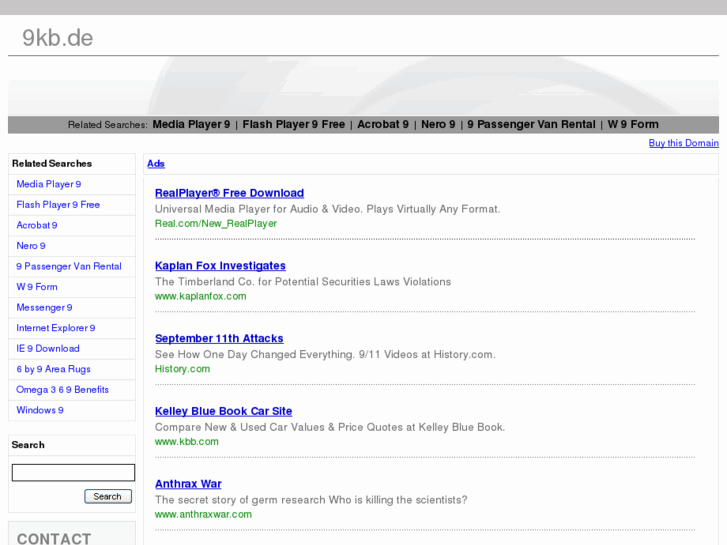Click 'Flash Player 9 Free' in top bar
Viewport: 727px width, 545px height.
click(x=293, y=124)
